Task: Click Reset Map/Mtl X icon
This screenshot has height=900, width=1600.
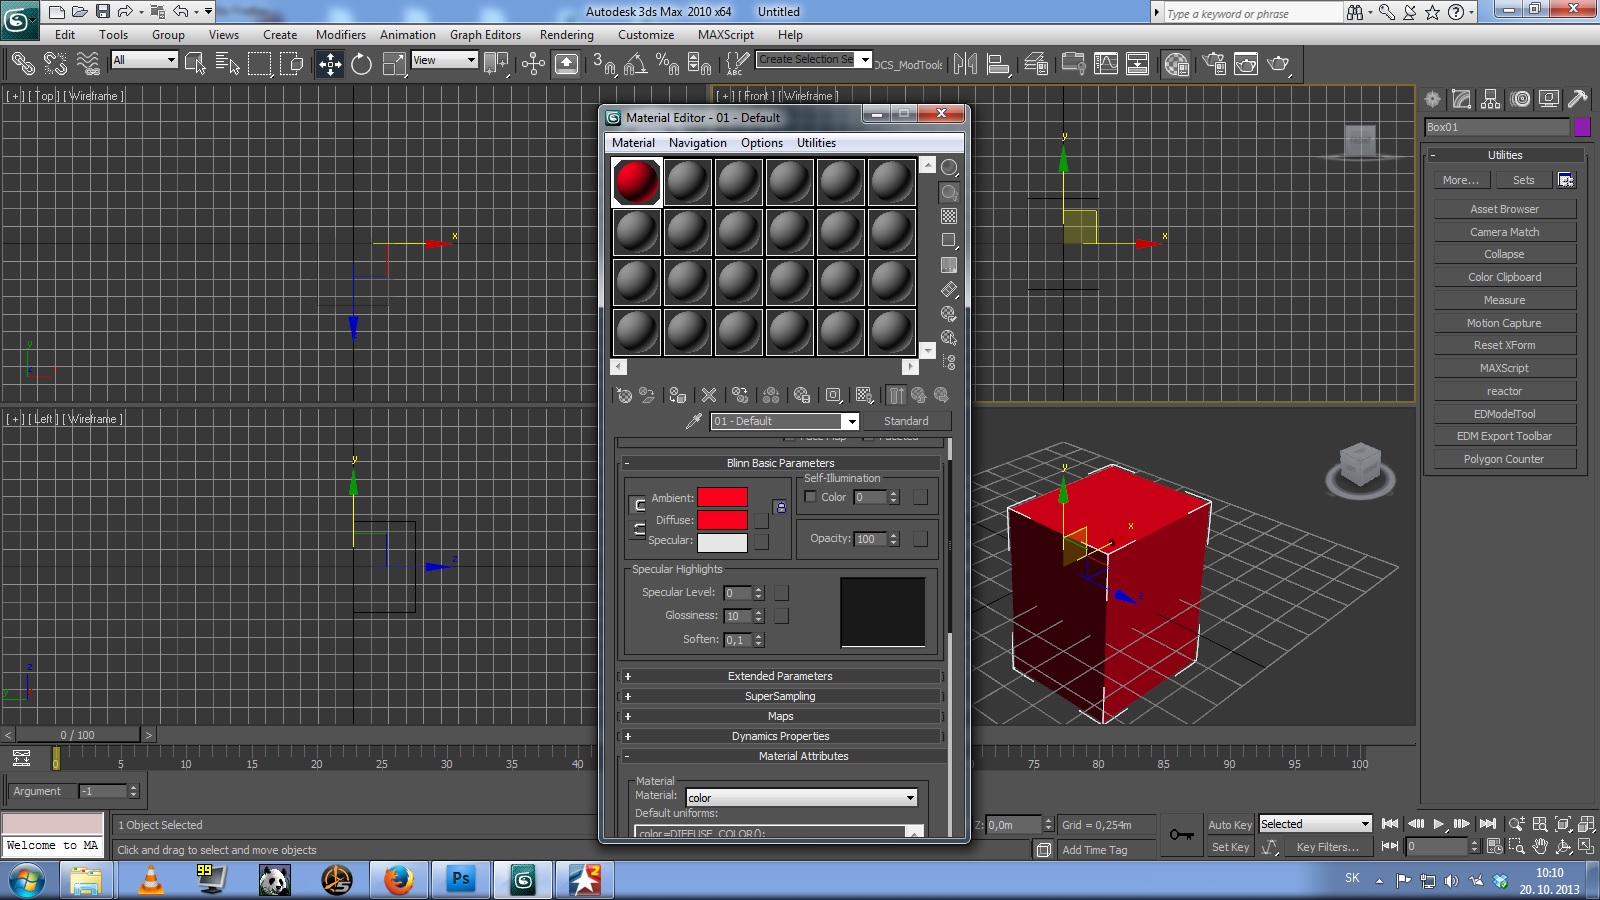Action: click(x=709, y=395)
